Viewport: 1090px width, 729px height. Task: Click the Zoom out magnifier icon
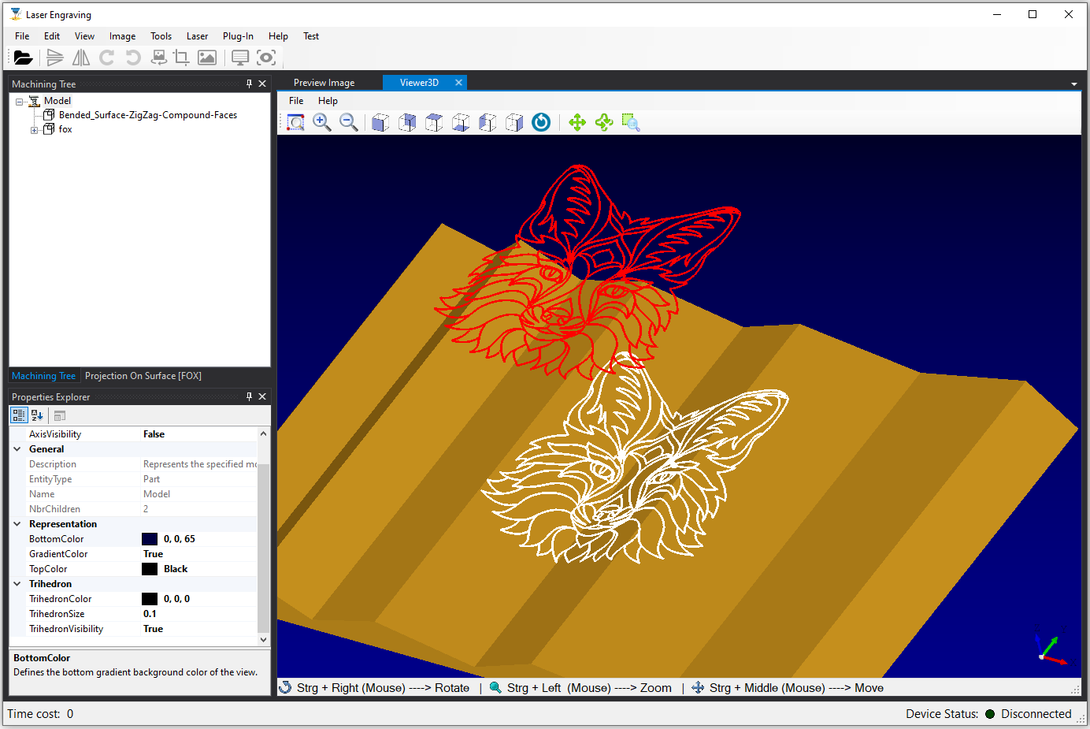pos(349,122)
